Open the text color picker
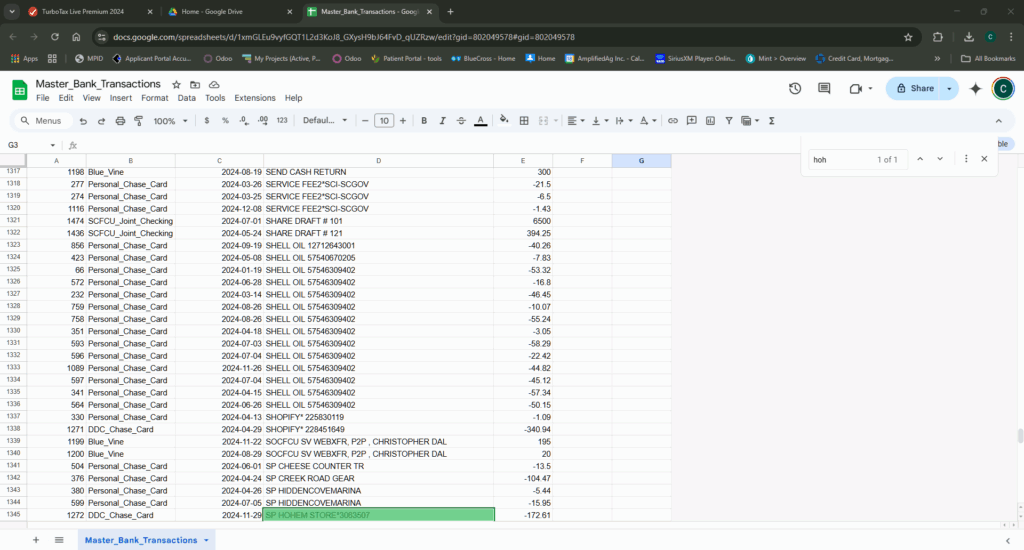1024x550 pixels. tap(481, 121)
